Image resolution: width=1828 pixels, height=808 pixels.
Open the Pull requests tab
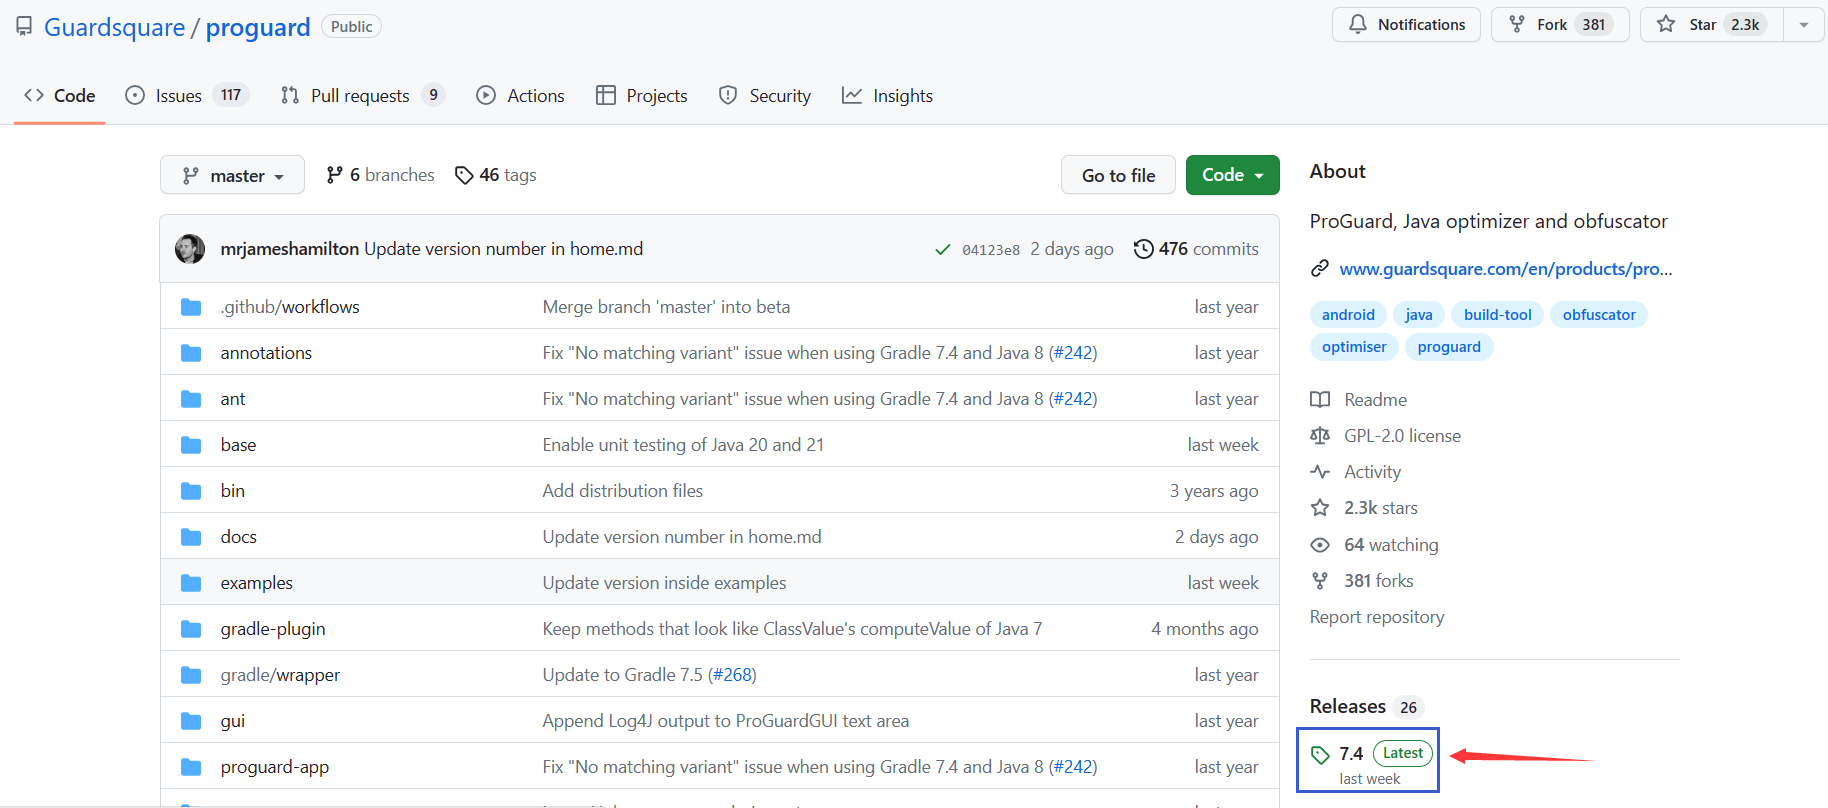(362, 96)
